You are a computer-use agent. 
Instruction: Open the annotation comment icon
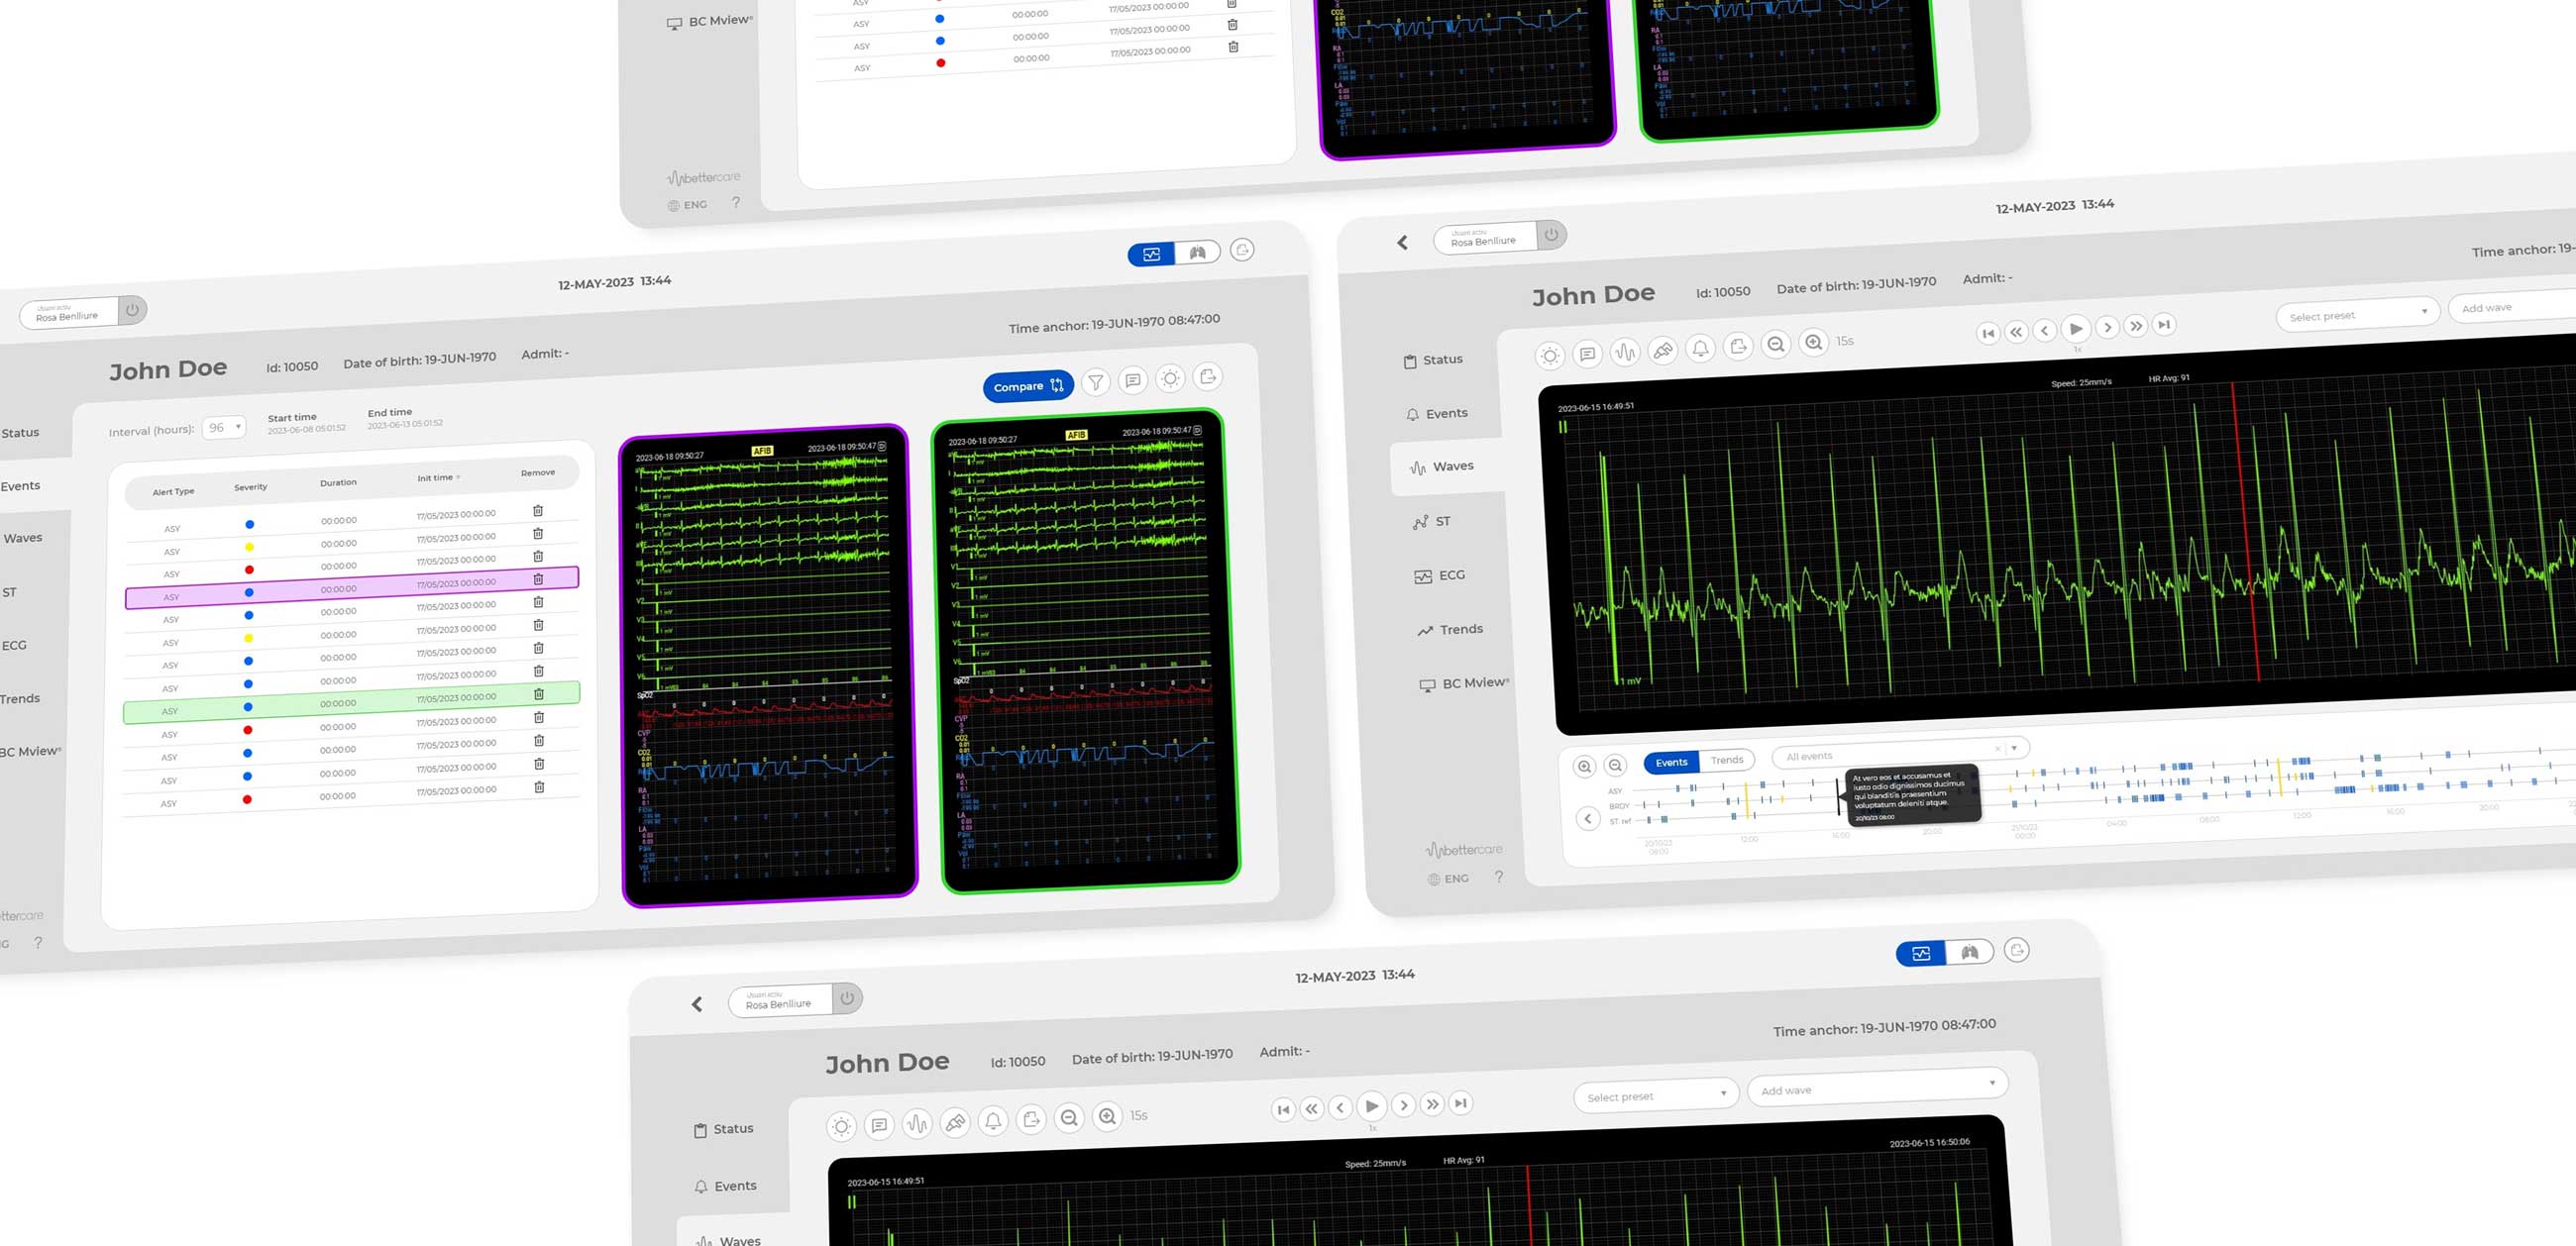point(1586,356)
